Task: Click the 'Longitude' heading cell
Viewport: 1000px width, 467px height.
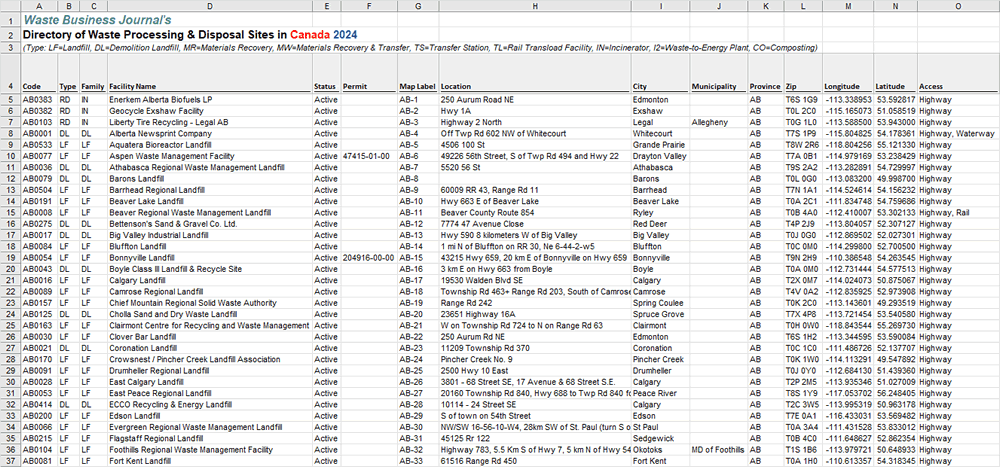Action: coord(848,74)
